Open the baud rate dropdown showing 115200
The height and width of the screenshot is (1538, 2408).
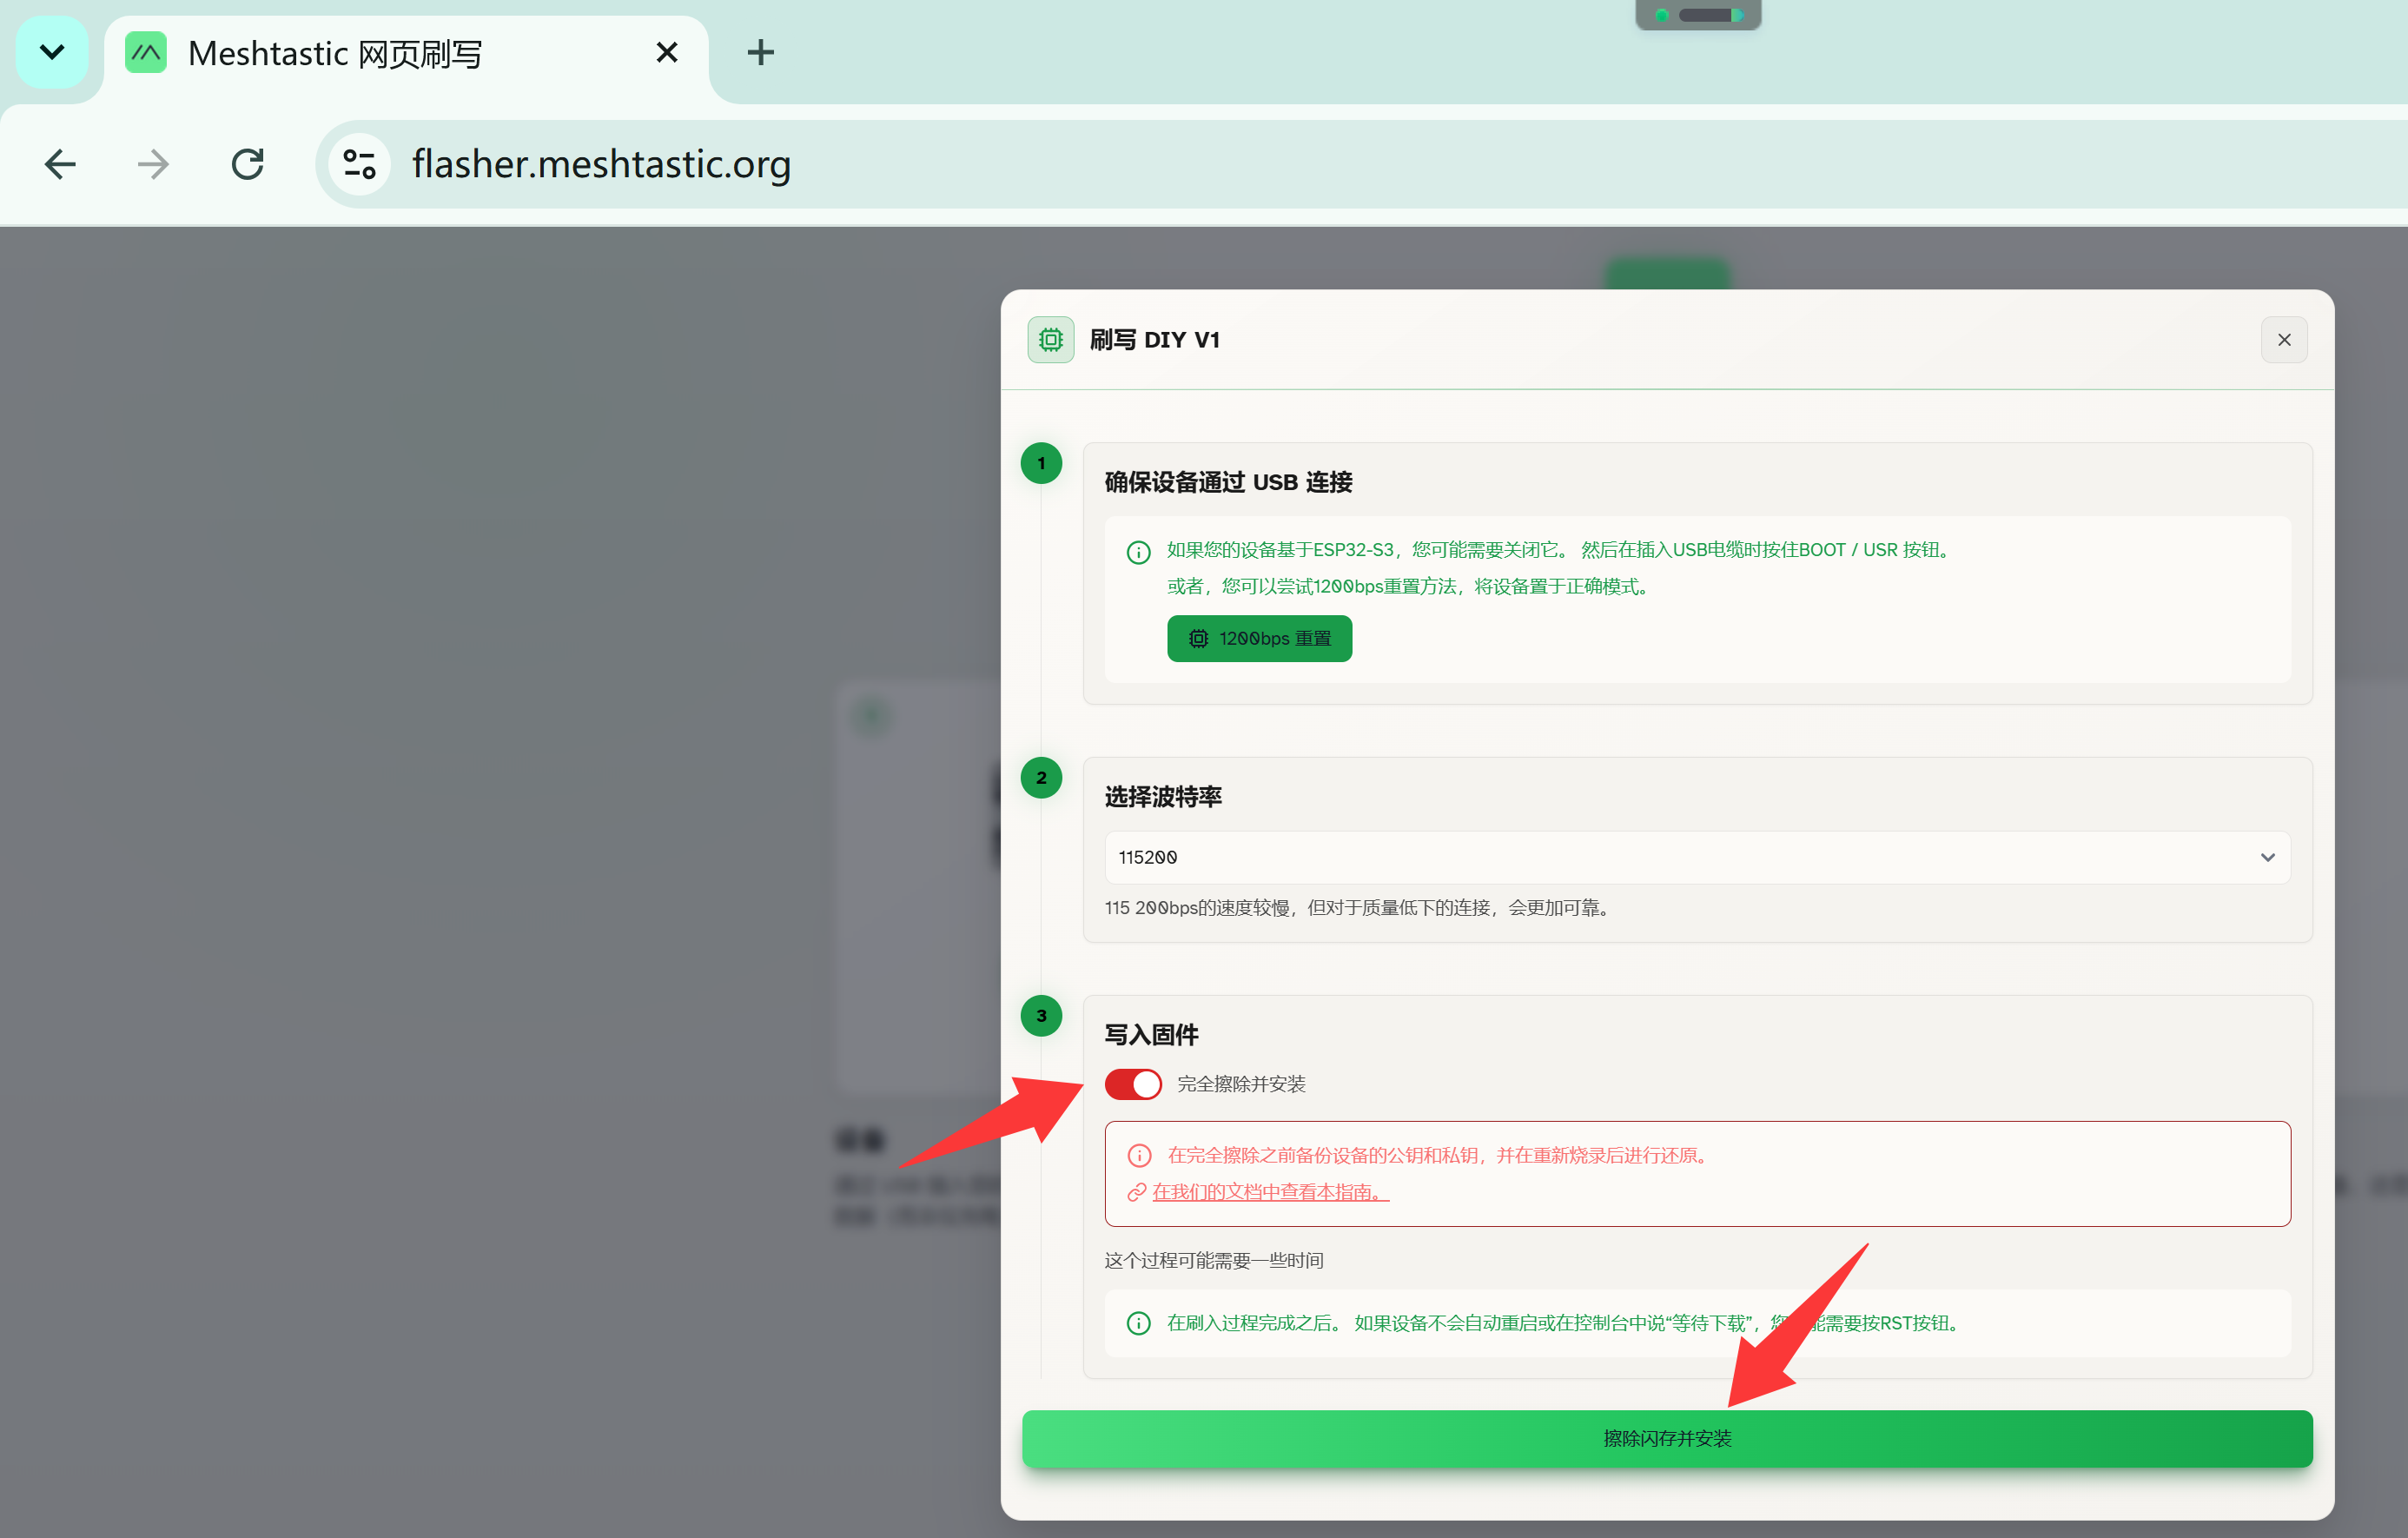coord(1697,857)
